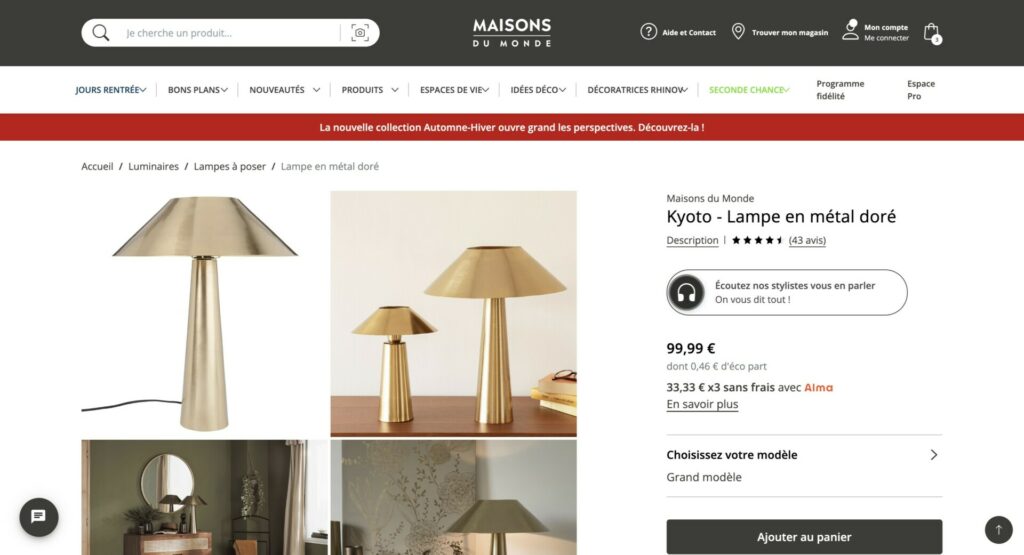The height and width of the screenshot is (555, 1024).
Task: Open the Seconde Chance menu
Action: coord(749,90)
